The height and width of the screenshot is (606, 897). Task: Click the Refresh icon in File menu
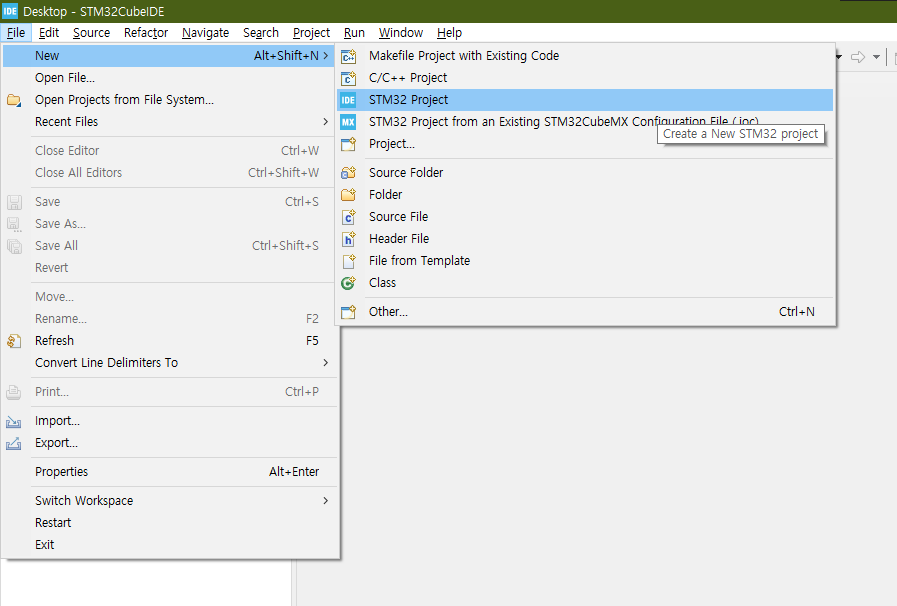pyautogui.click(x=14, y=341)
